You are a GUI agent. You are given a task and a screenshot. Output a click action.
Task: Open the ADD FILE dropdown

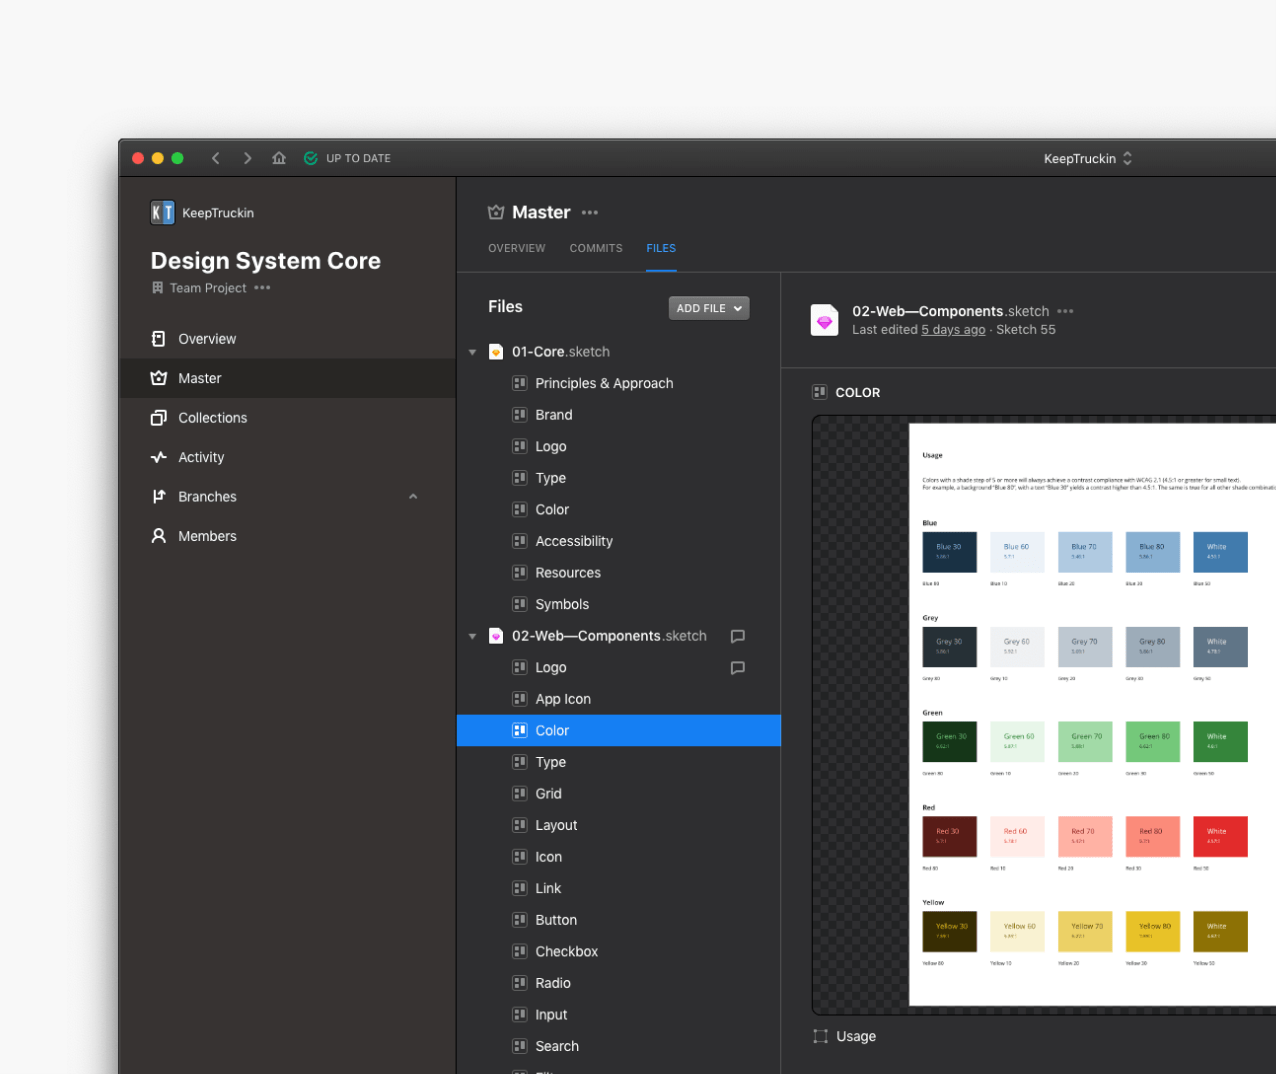[709, 308]
